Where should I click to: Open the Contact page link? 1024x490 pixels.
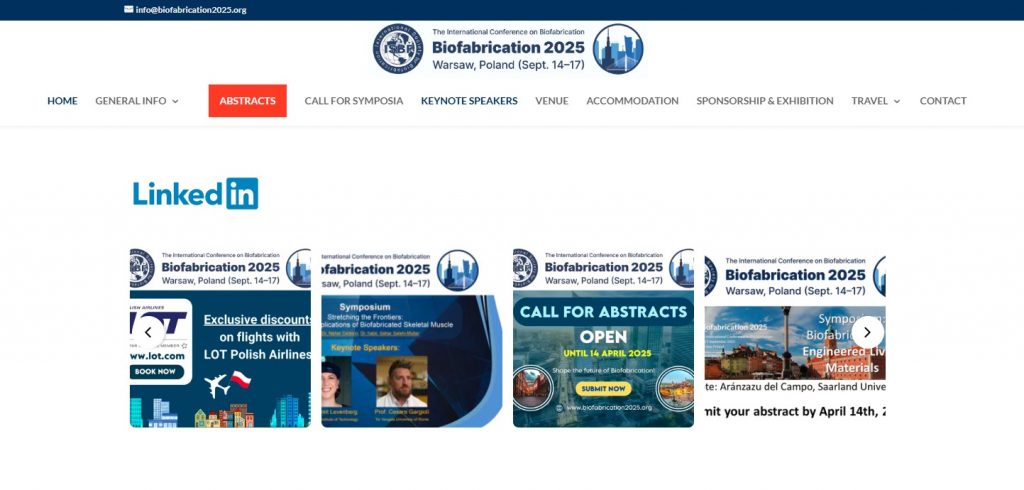click(942, 101)
